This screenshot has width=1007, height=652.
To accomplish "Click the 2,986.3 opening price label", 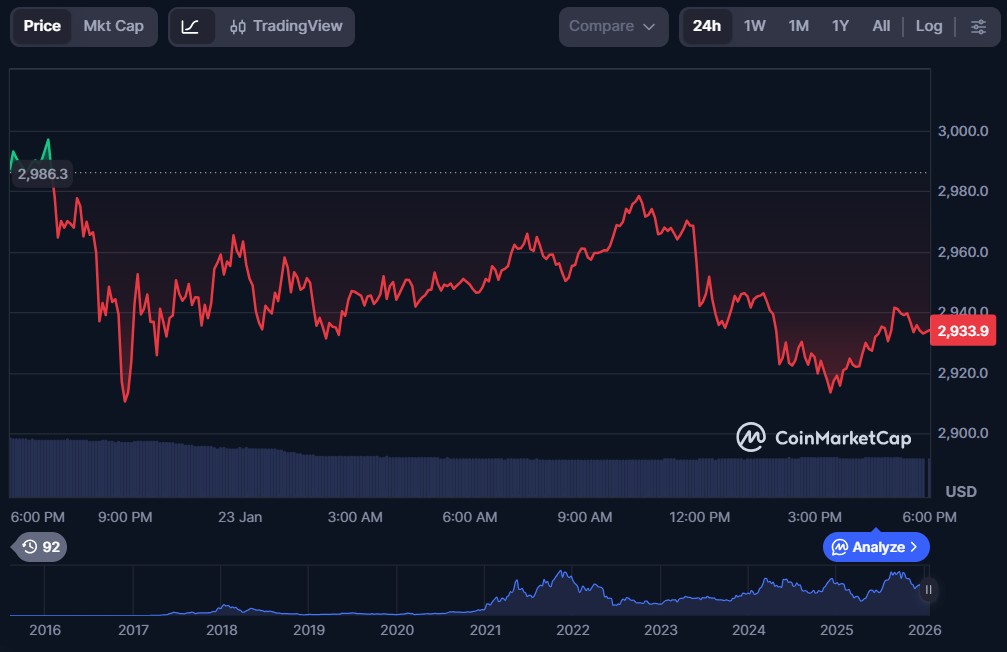I will click(43, 174).
